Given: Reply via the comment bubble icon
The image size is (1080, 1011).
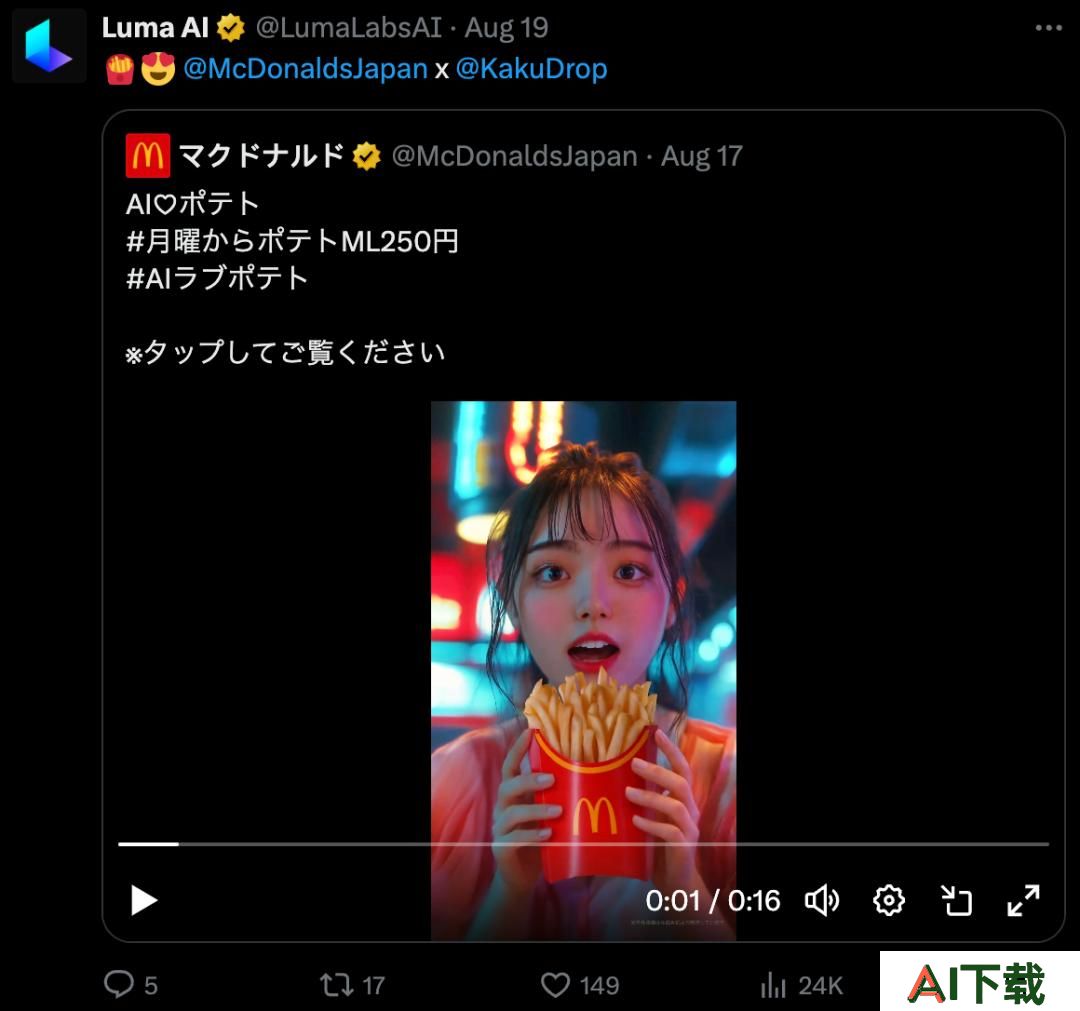Looking at the screenshot, I should click(118, 984).
